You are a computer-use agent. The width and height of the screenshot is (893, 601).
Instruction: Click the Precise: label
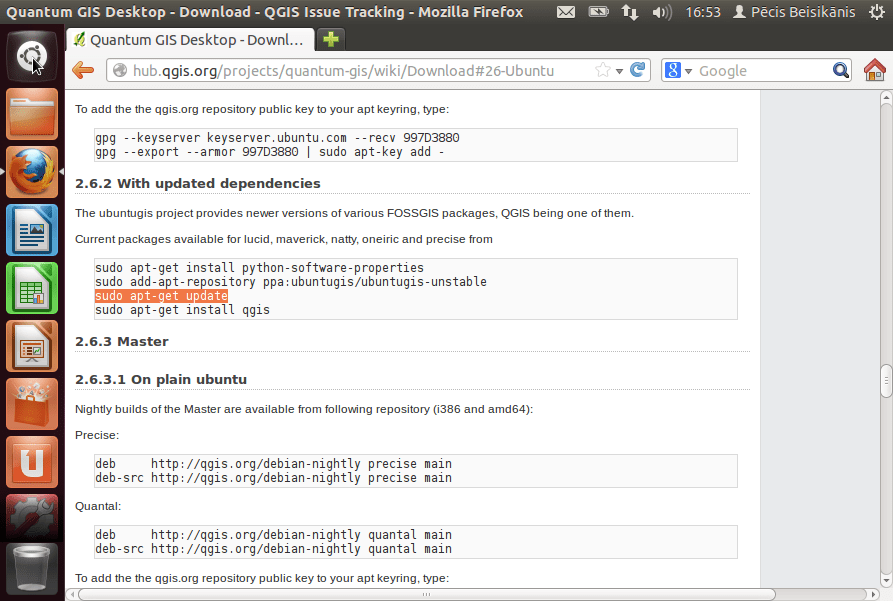click(97, 435)
